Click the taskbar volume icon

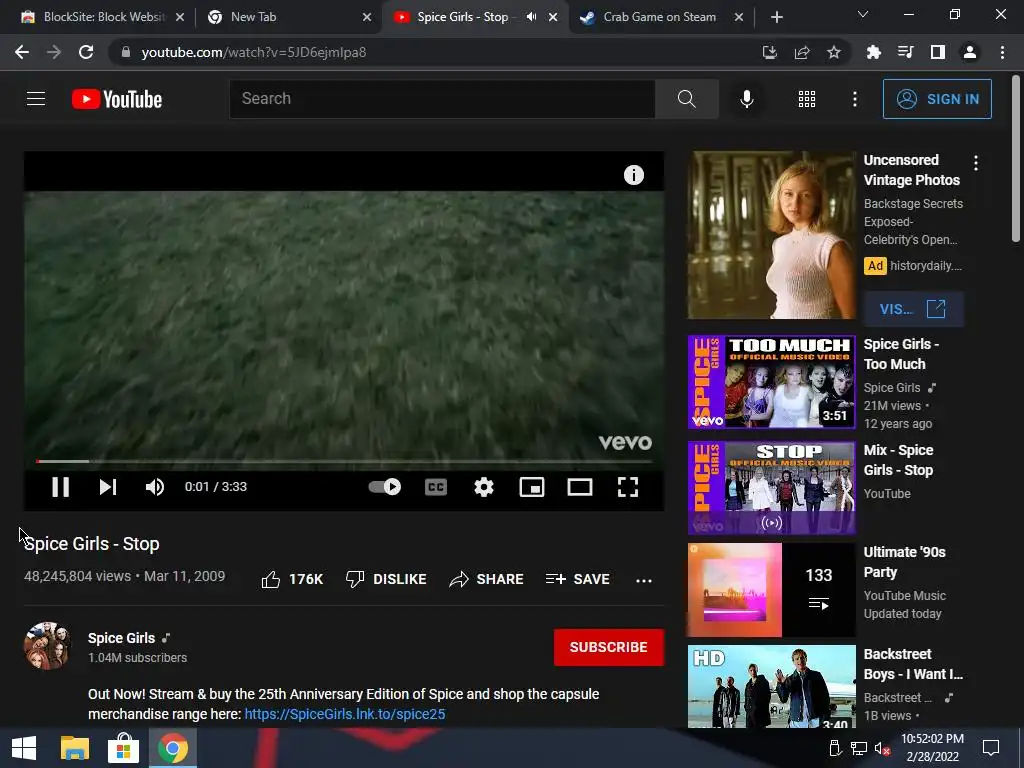point(882,748)
